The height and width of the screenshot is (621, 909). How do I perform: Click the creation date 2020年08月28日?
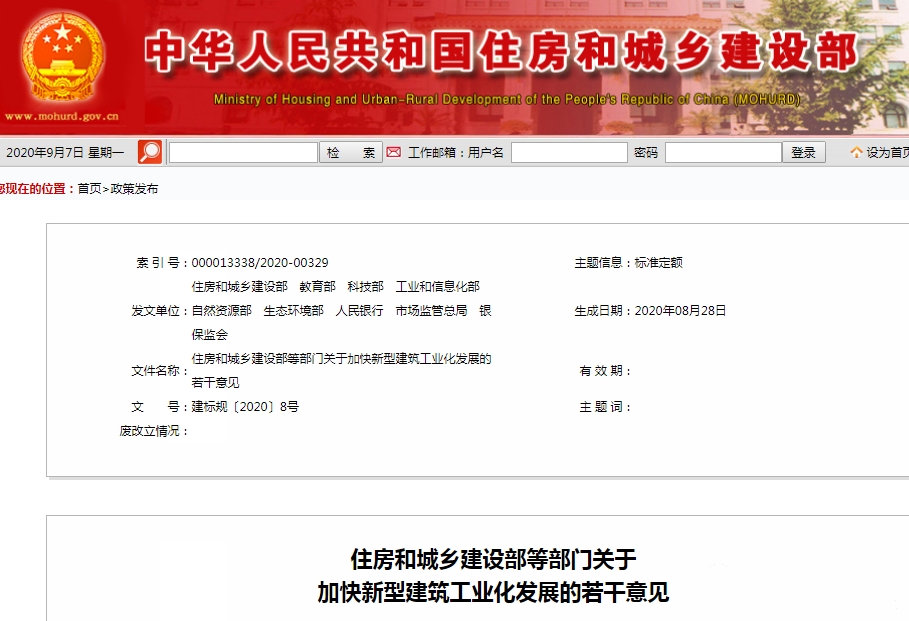pos(680,311)
